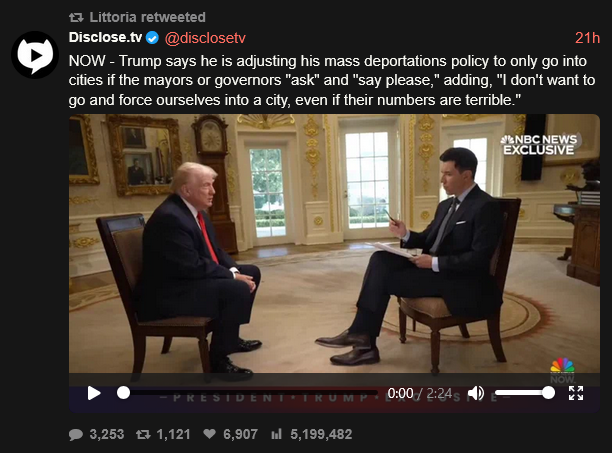The image size is (612, 453).
Task: Like the tweet with the heart icon
Action: click(x=210, y=434)
